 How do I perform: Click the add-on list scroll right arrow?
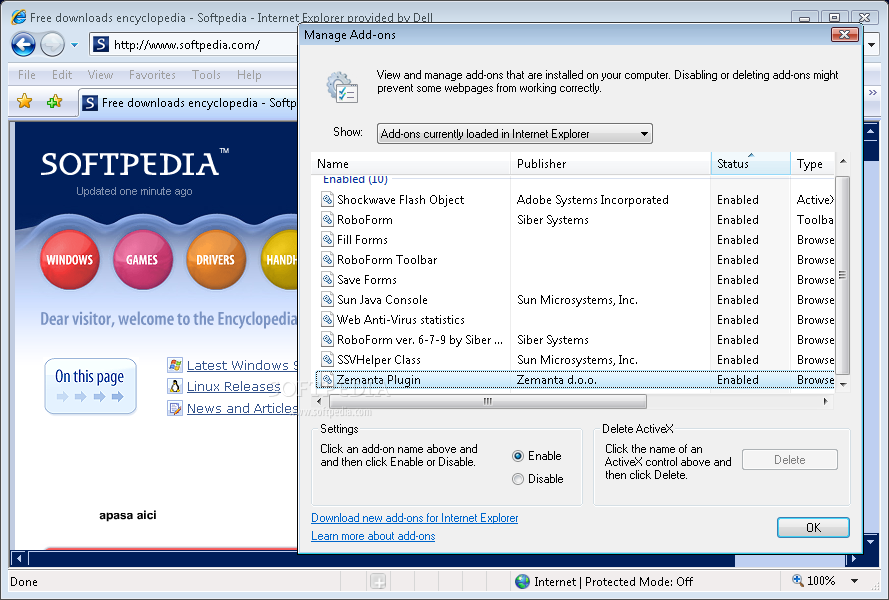[x=826, y=401]
